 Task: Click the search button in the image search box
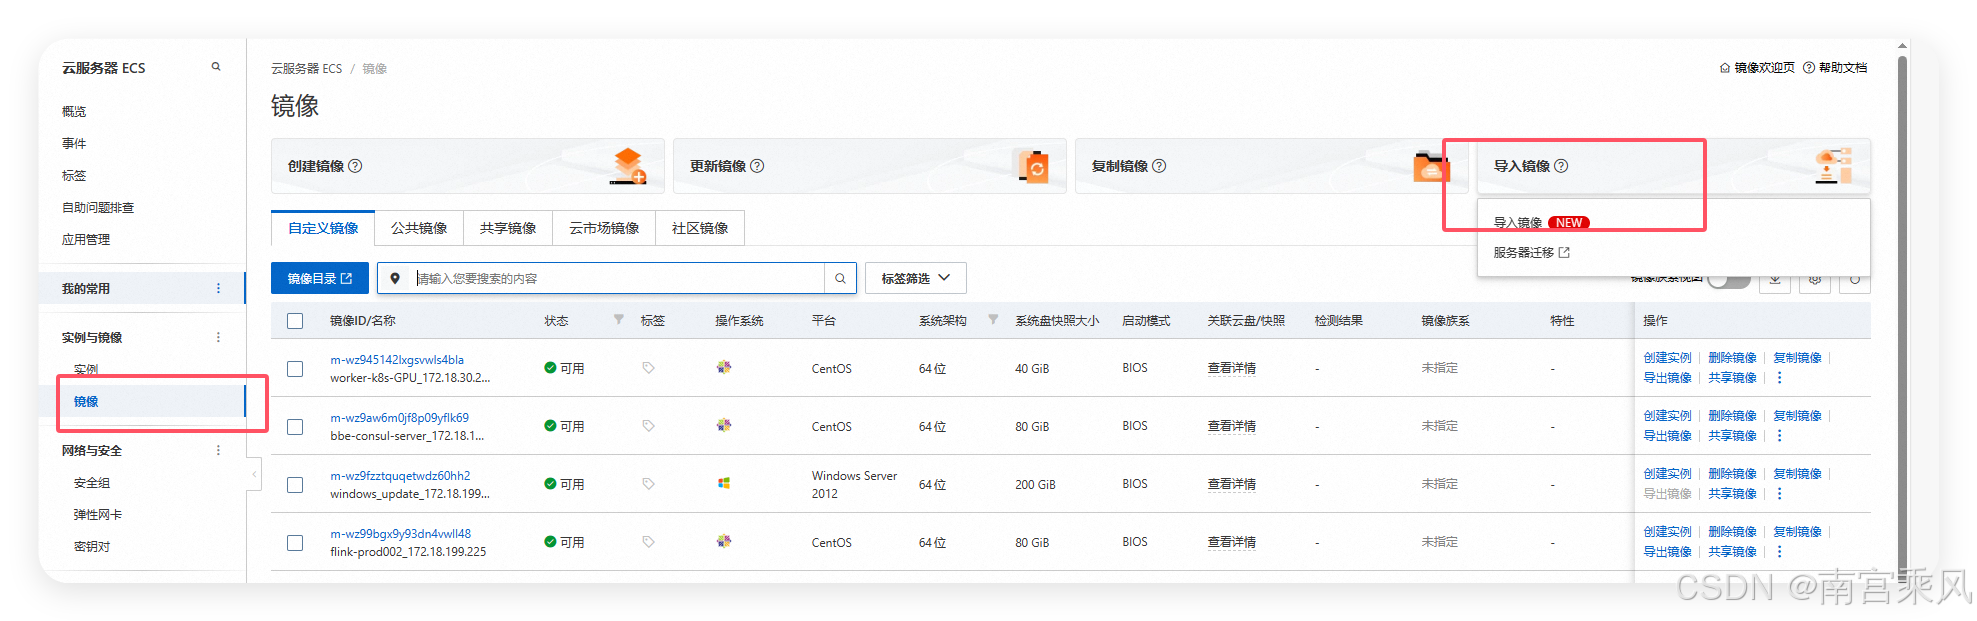pos(841,279)
